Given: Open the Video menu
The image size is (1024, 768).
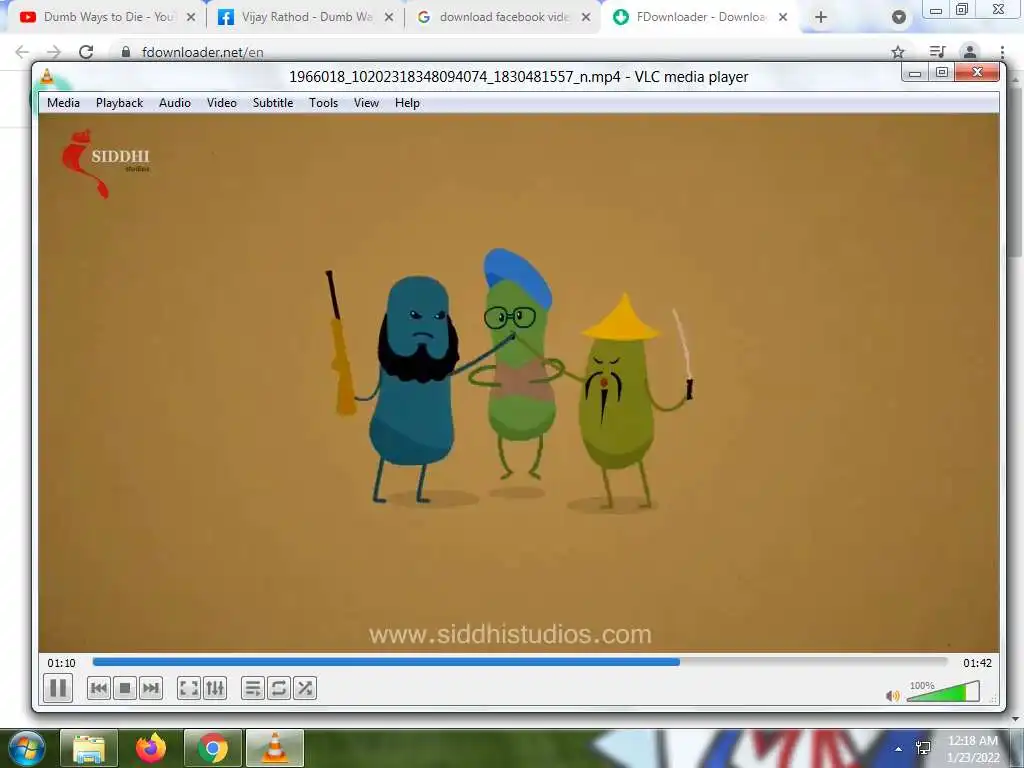Looking at the screenshot, I should [221, 103].
